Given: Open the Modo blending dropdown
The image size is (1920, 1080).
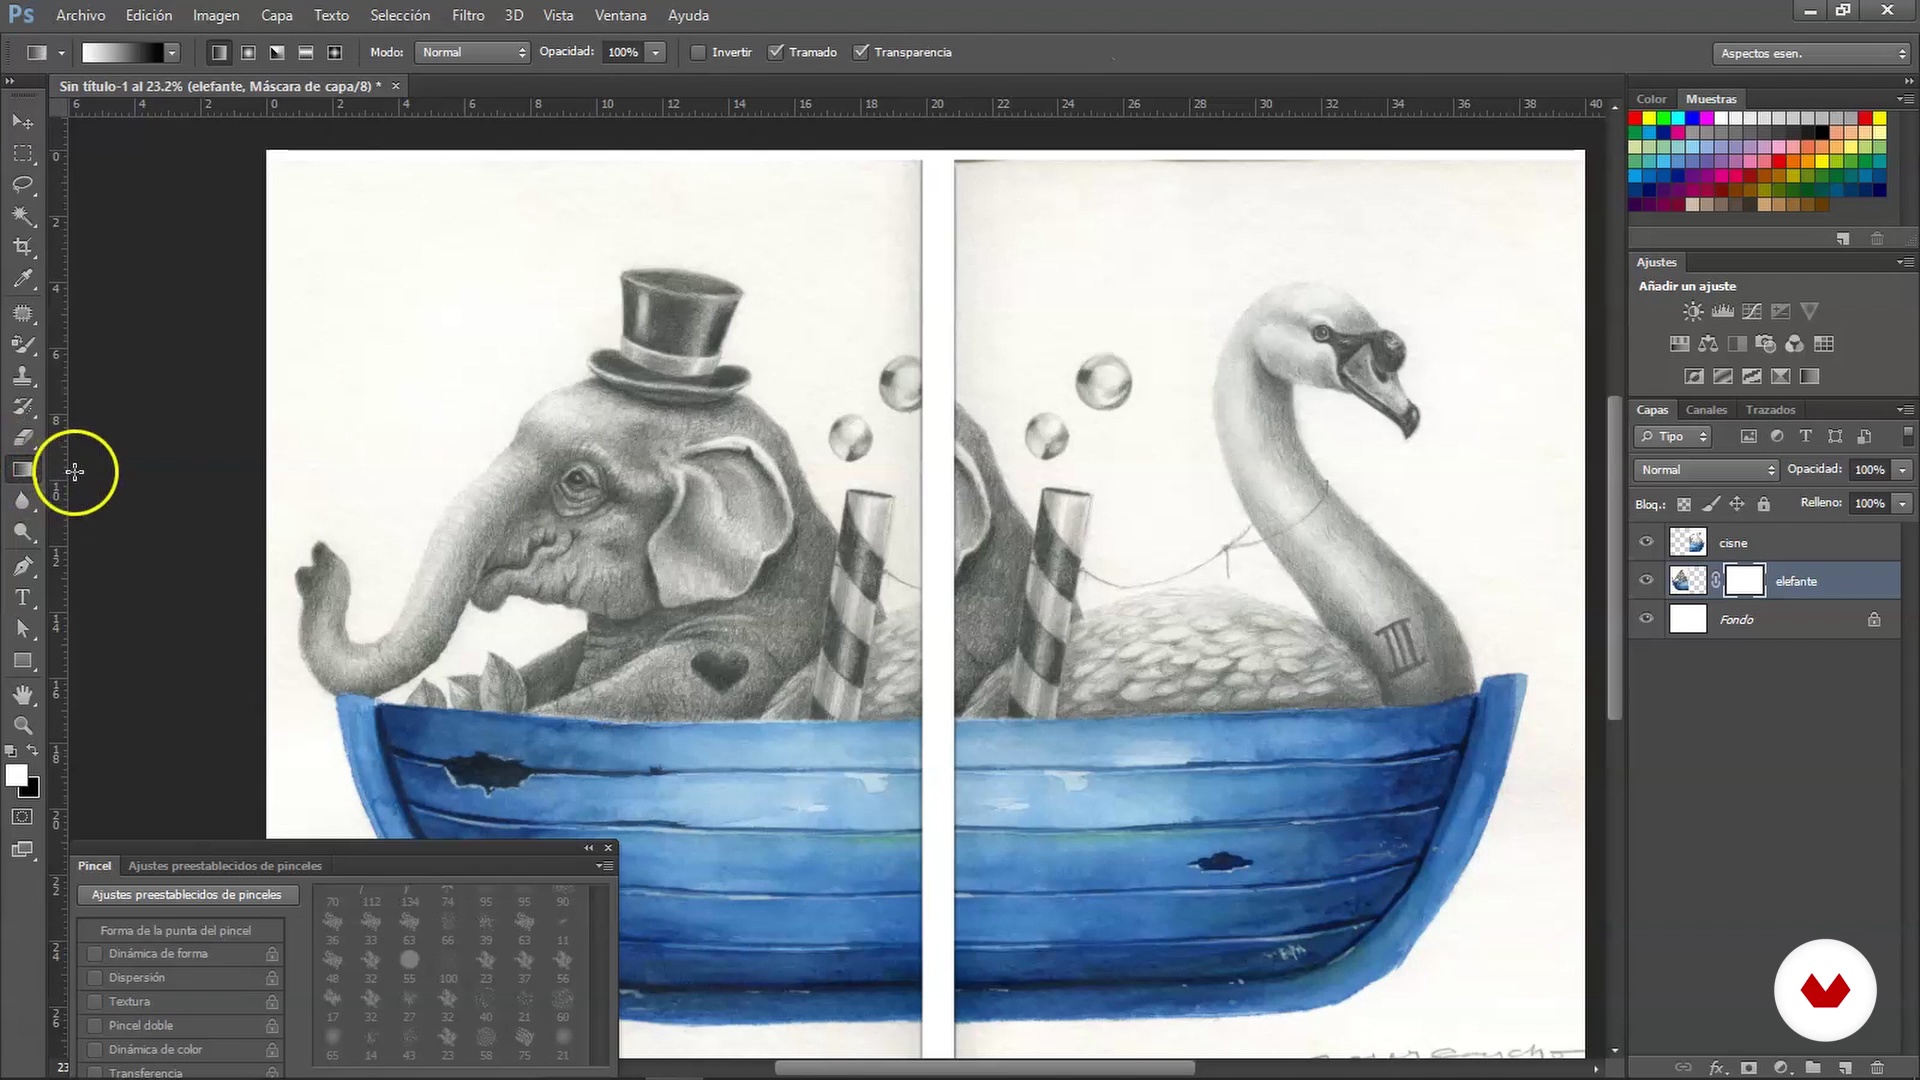Looking at the screenshot, I should [472, 52].
